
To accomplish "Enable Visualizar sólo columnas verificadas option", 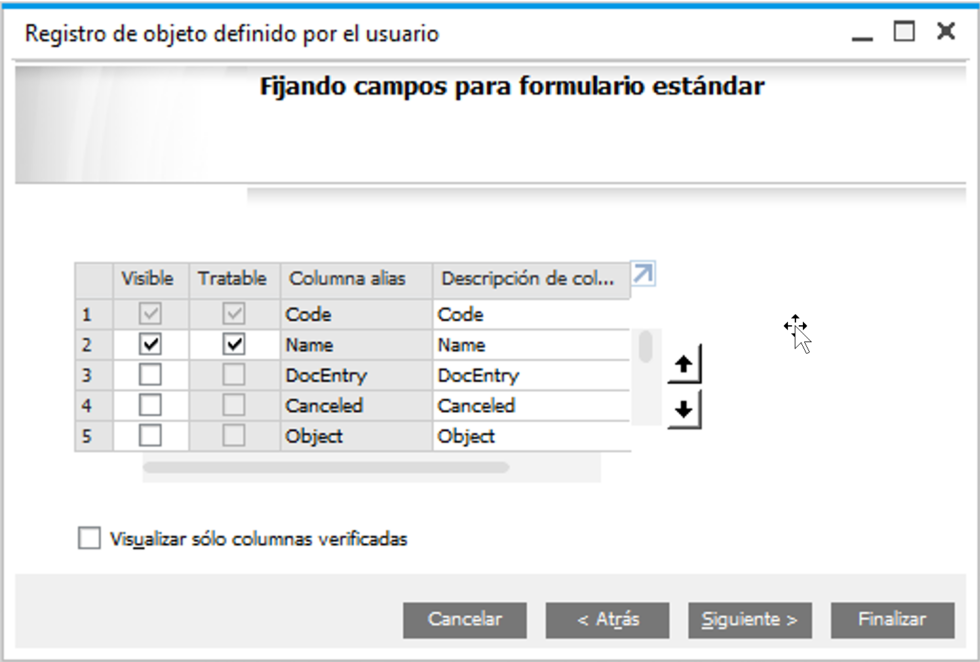I will pos(89,538).
